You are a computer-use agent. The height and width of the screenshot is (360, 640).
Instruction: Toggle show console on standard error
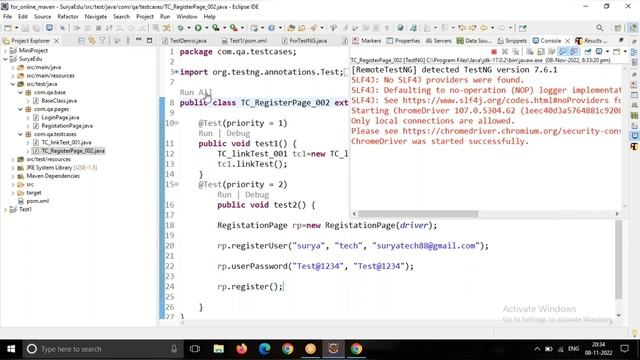[573, 52]
